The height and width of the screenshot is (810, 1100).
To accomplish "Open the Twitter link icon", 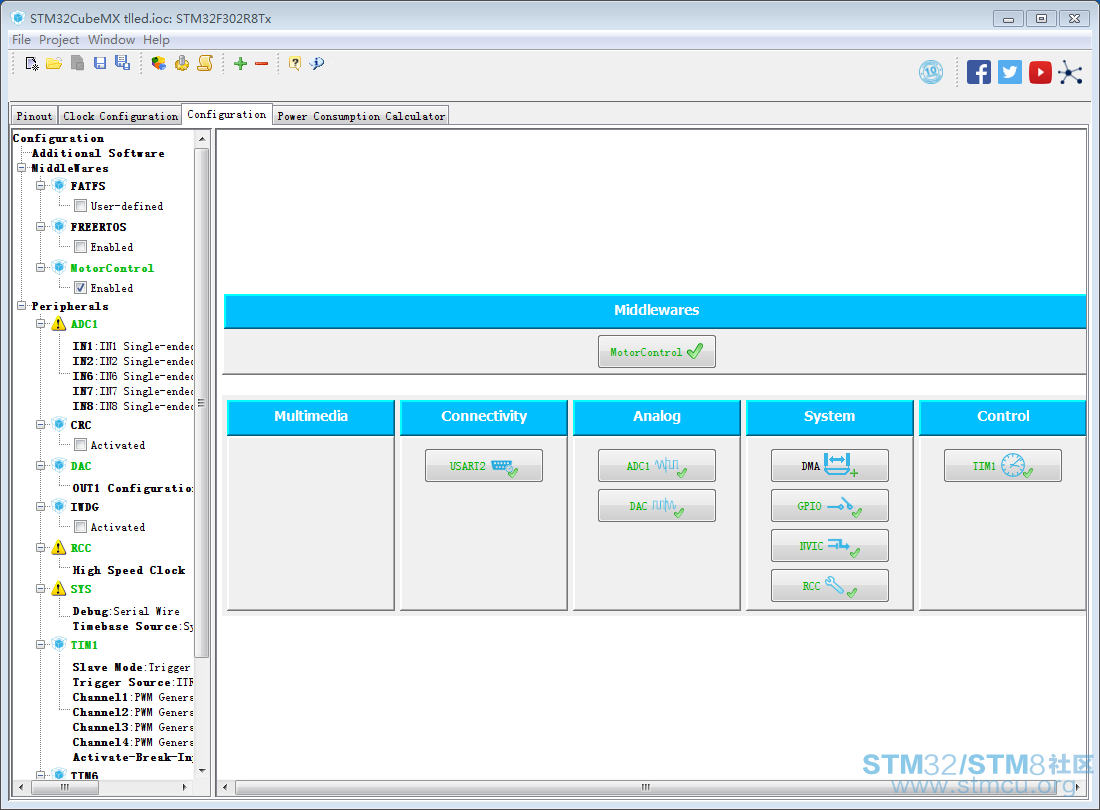I will click(1010, 72).
